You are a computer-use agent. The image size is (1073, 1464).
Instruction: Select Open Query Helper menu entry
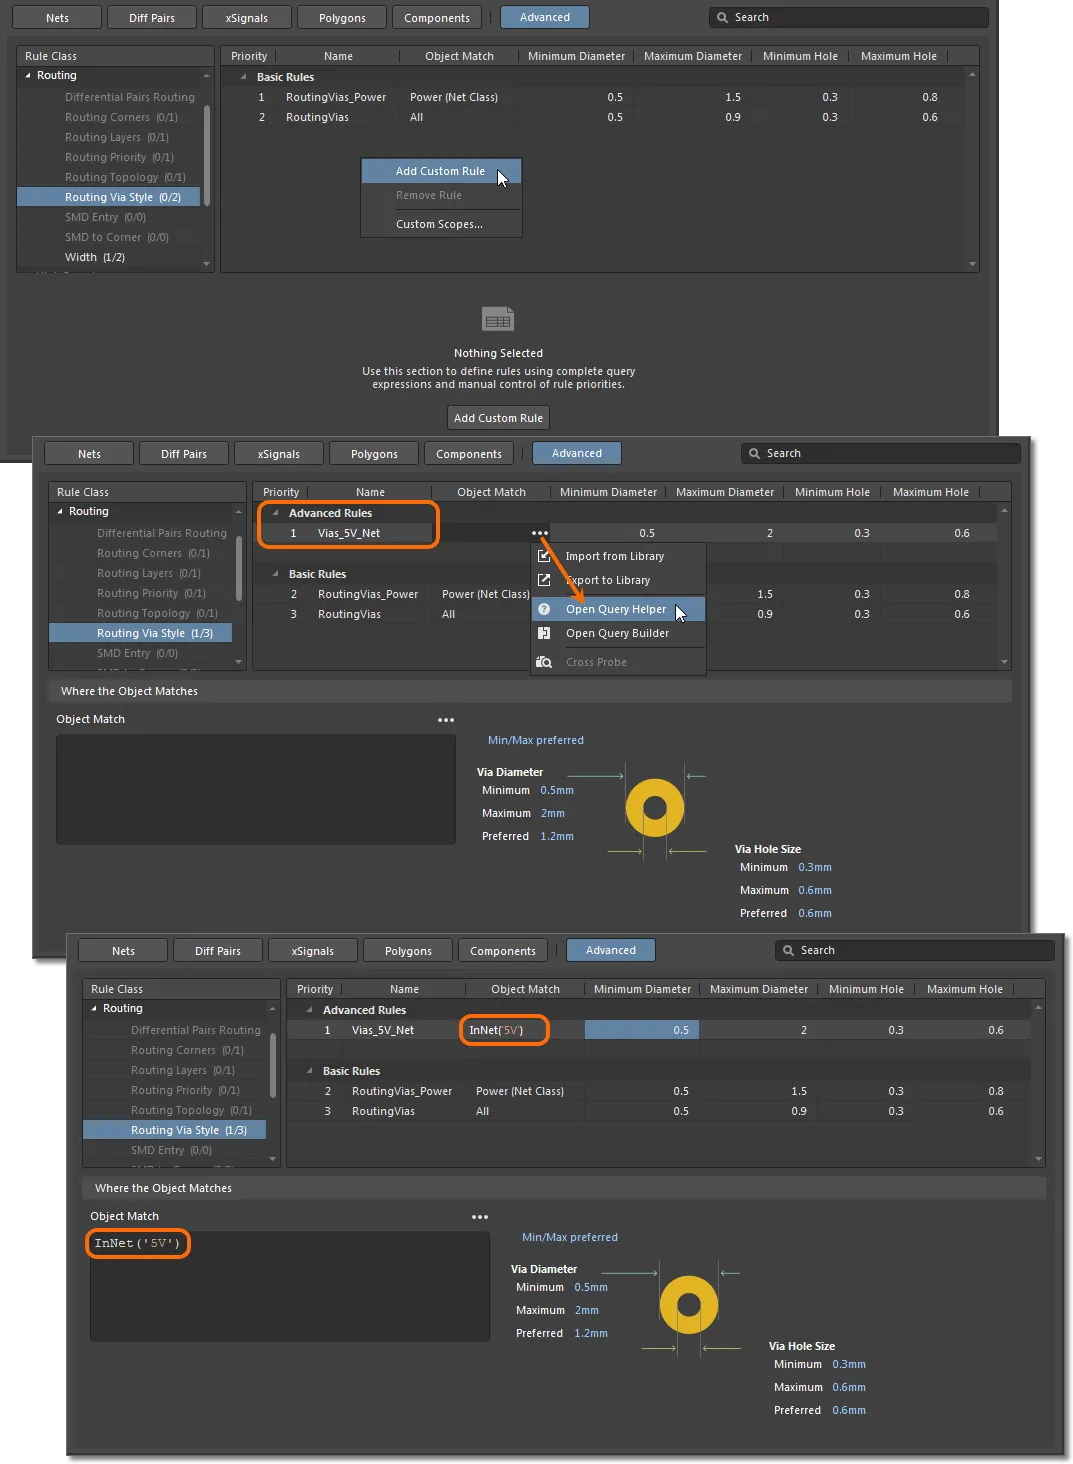[616, 609]
